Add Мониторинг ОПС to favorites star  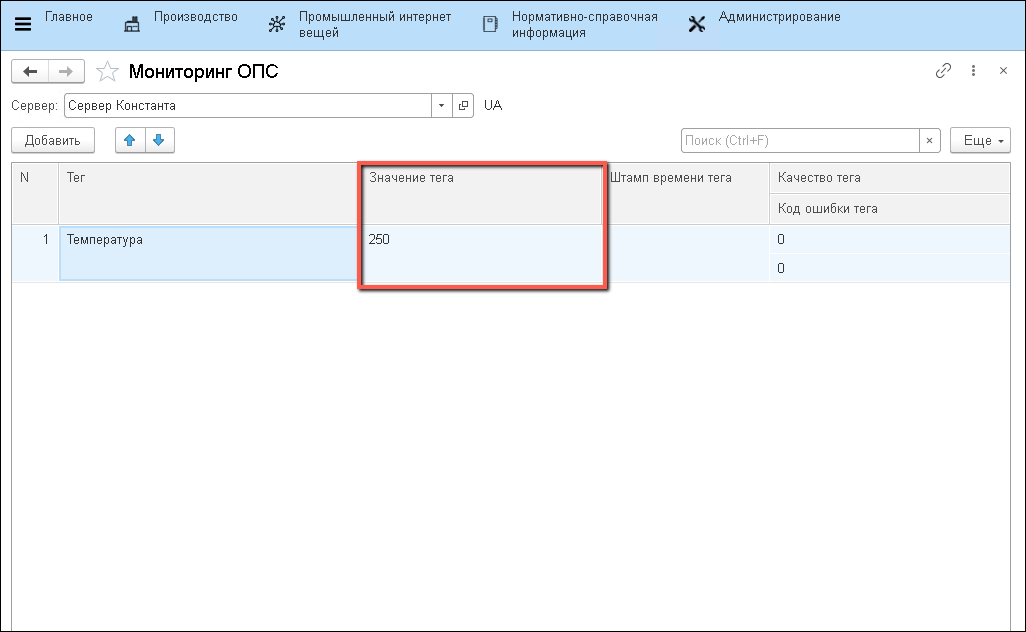click(x=106, y=72)
